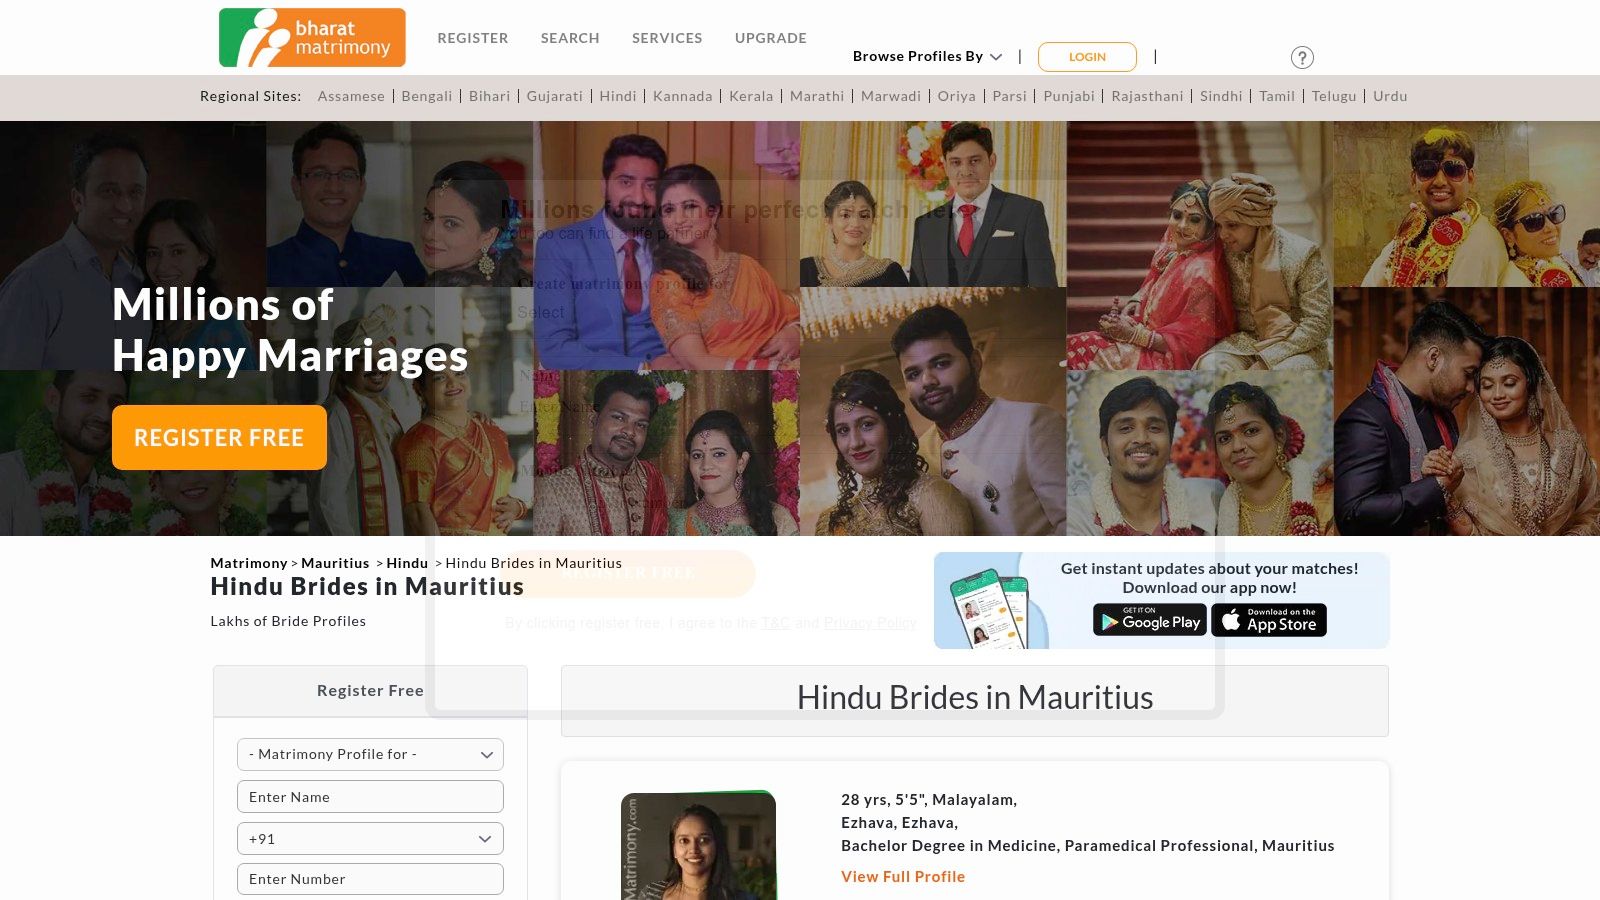Click the Enter Number phone field
Viewport: 1600px width, 900px height.
tap(370, 878)
